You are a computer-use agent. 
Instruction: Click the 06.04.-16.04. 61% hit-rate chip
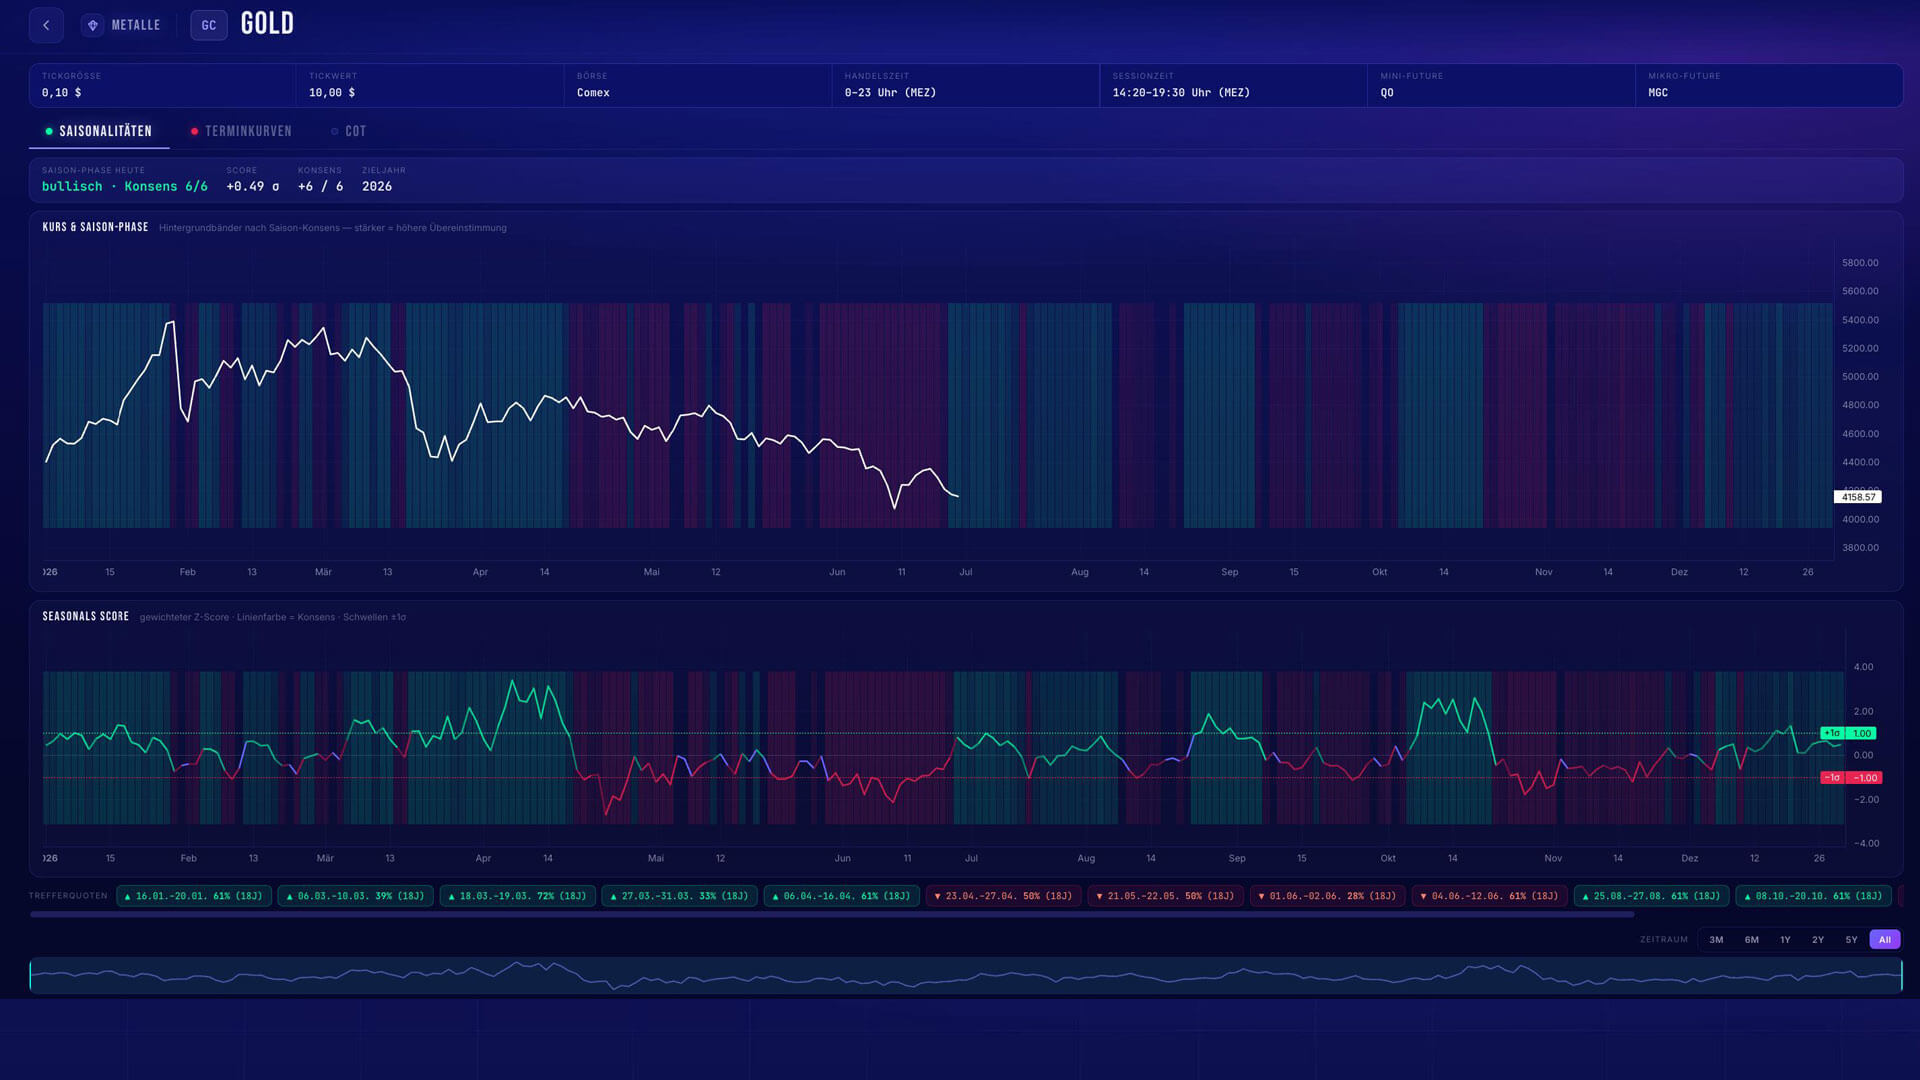841,896
